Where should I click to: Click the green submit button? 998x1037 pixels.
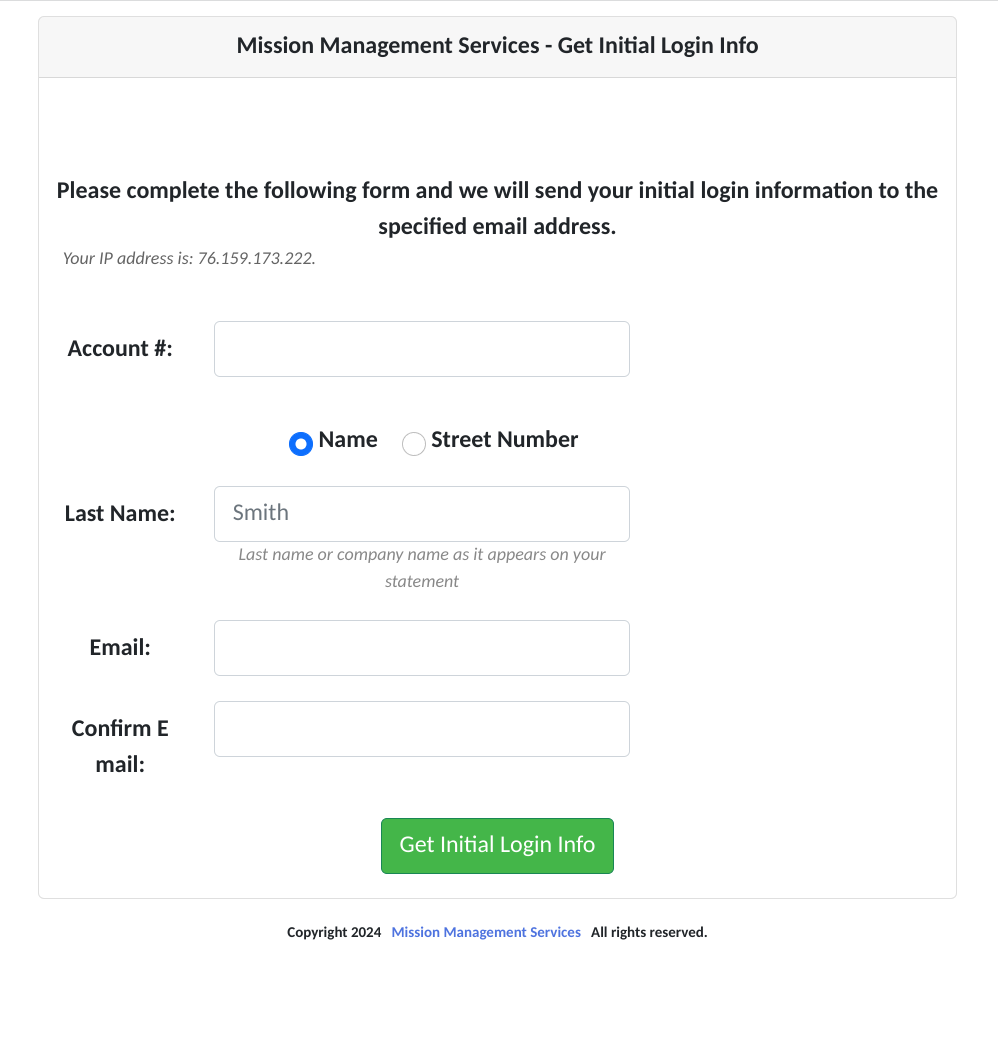click(497, 845)
